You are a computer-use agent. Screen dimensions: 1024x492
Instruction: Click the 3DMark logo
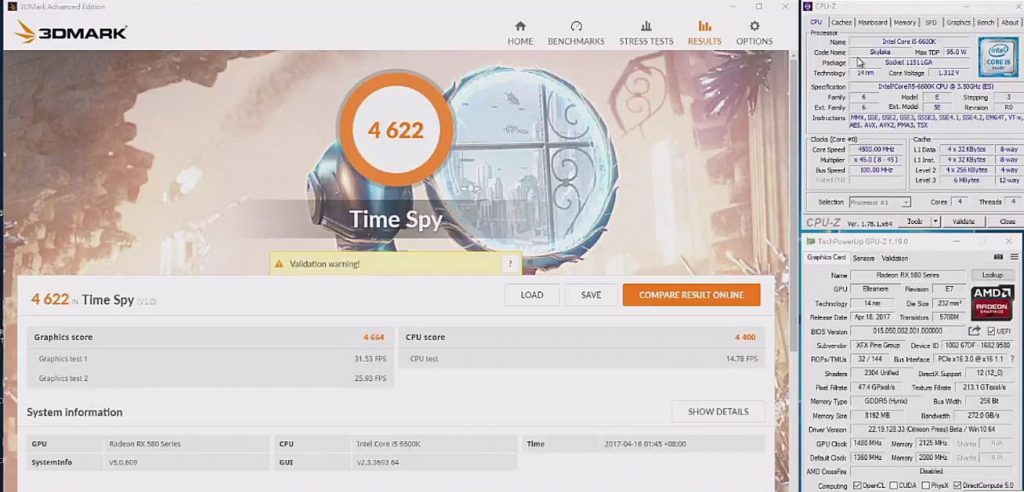coord(71,32)
